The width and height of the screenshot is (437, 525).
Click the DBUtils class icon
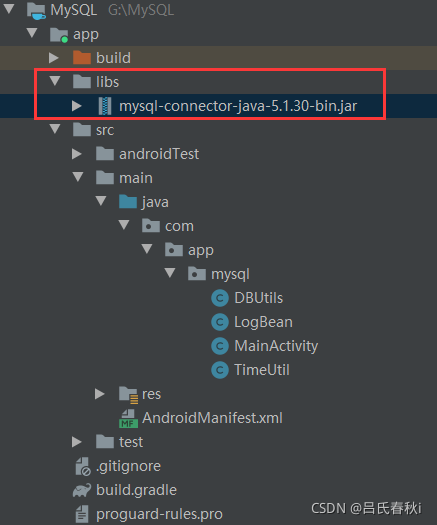pyautogui.click(x=220, y=298)
